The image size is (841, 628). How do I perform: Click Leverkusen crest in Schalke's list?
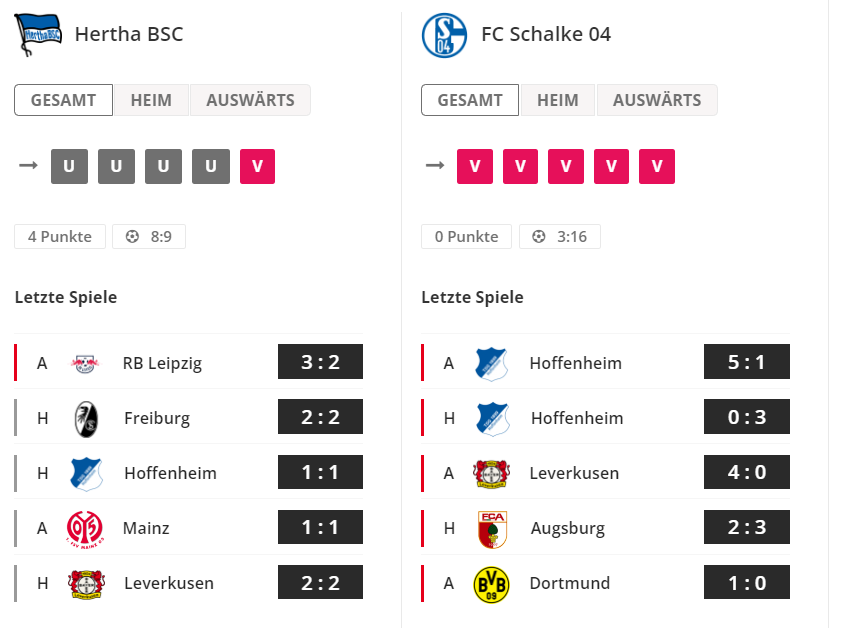click(x=491, y=474)
